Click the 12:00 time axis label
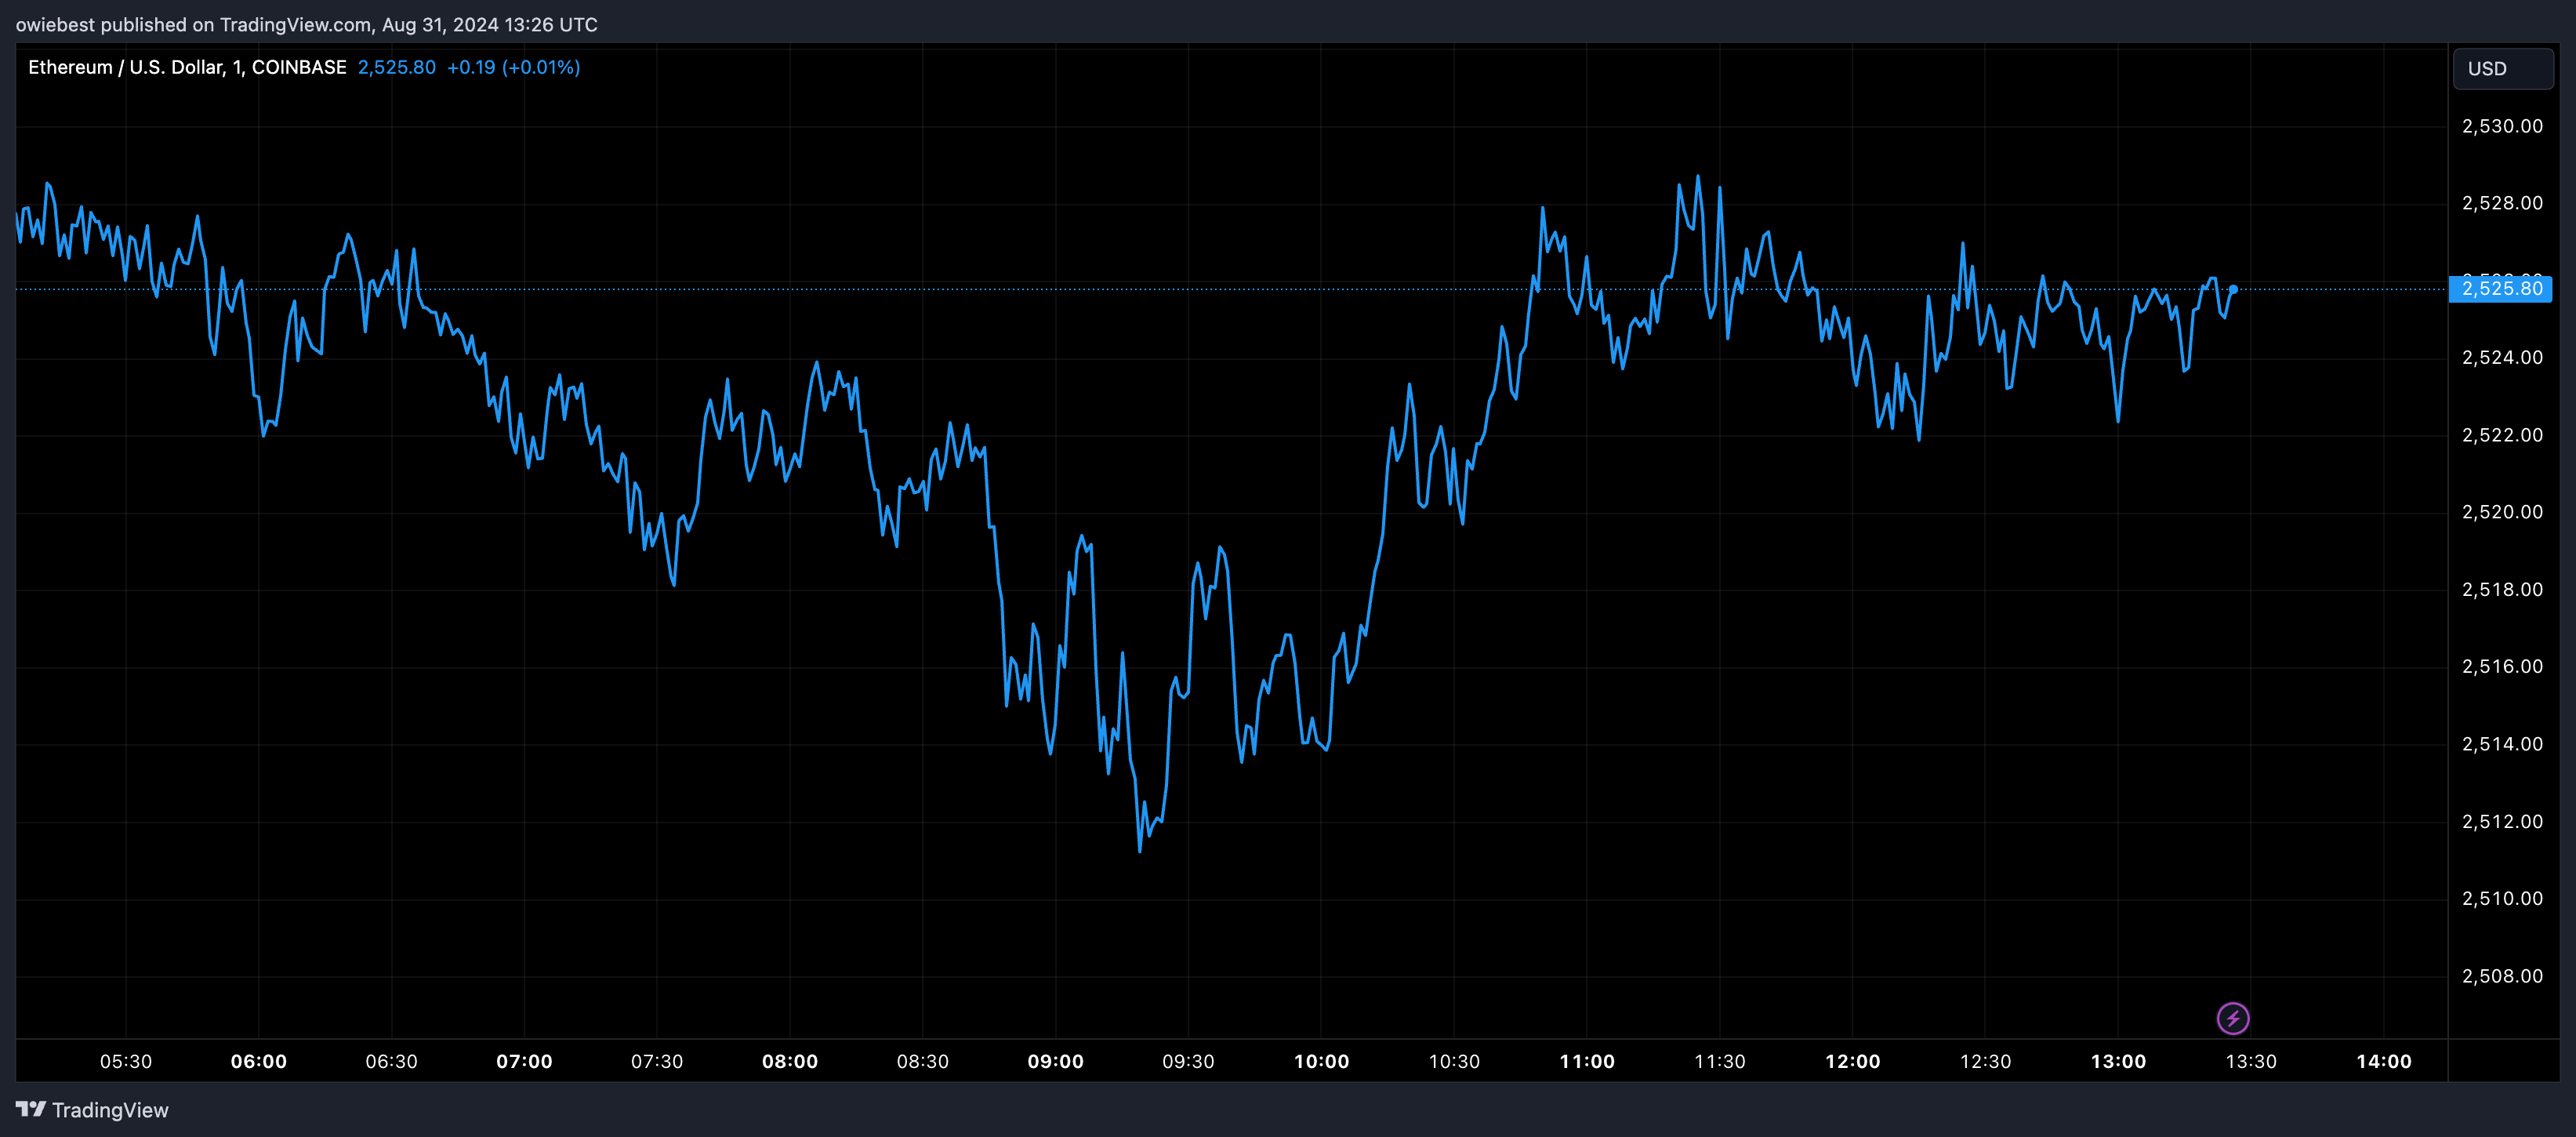The width and height of the screenshot is (2576, 1137). pos(1852,1061)
